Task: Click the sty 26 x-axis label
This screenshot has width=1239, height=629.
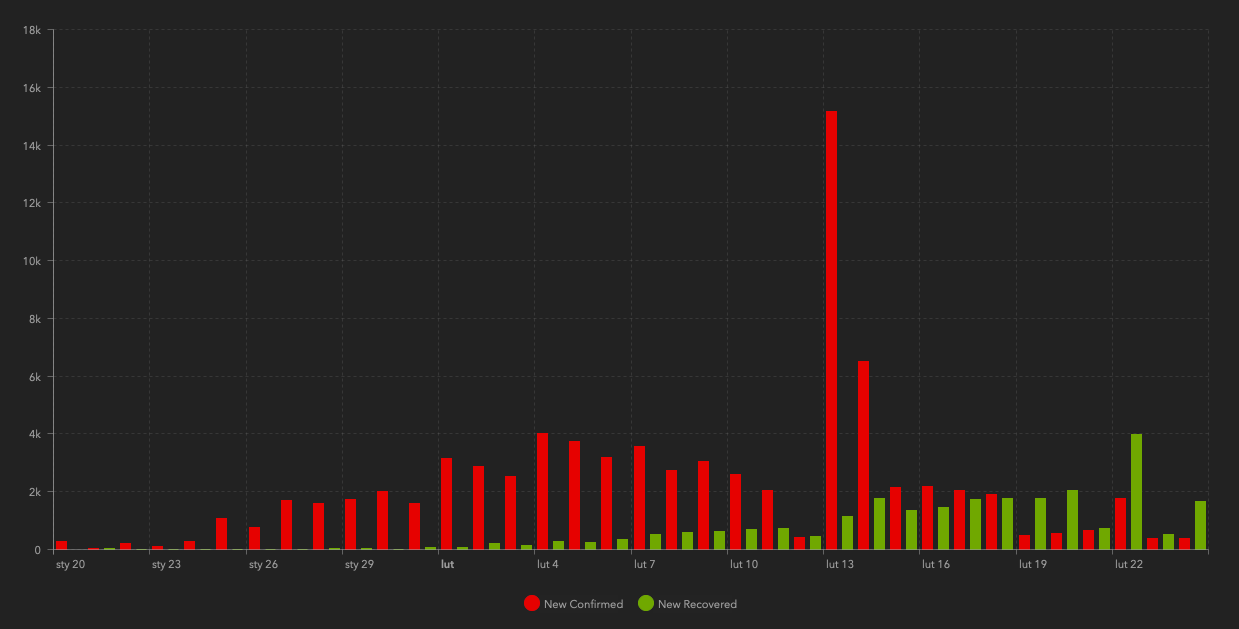Action: click(x=263, y=565)
